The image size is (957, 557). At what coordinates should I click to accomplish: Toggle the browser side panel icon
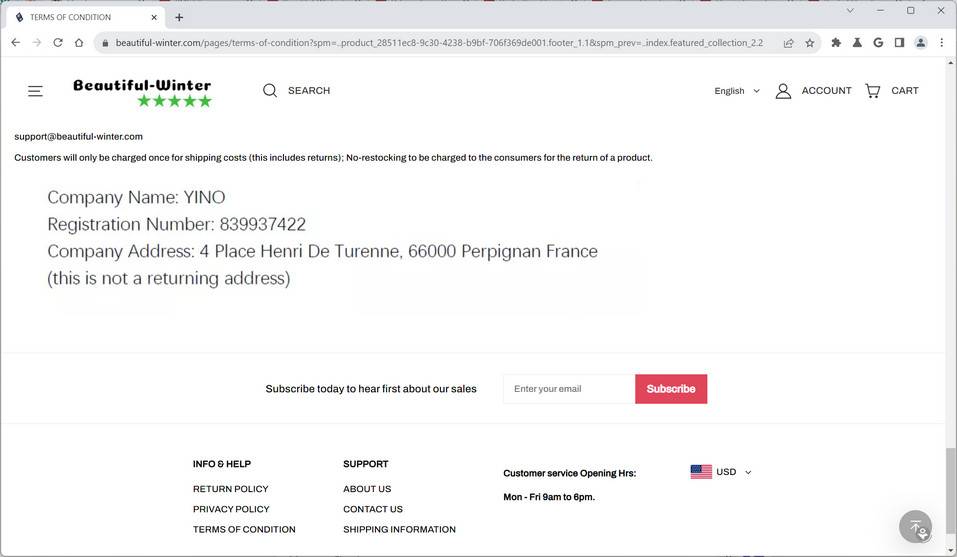pos(899,43)
